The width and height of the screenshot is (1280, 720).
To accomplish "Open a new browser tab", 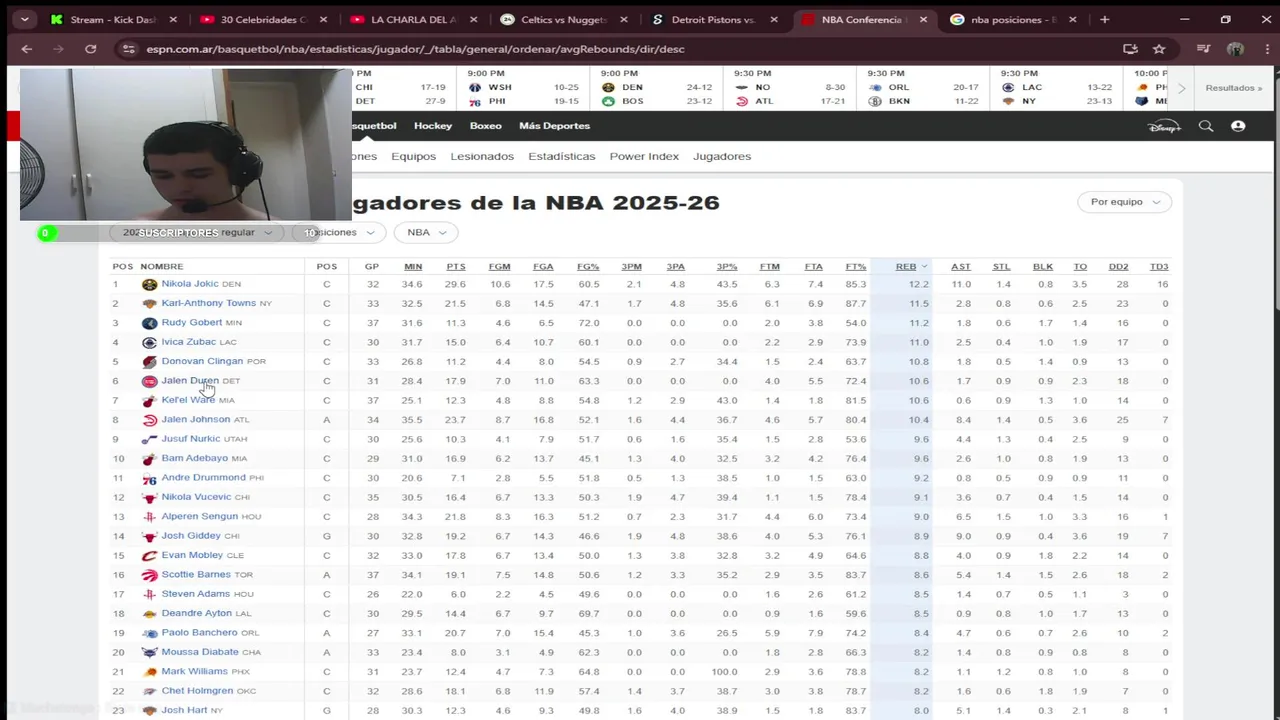I will click(x=1104, y=19).
